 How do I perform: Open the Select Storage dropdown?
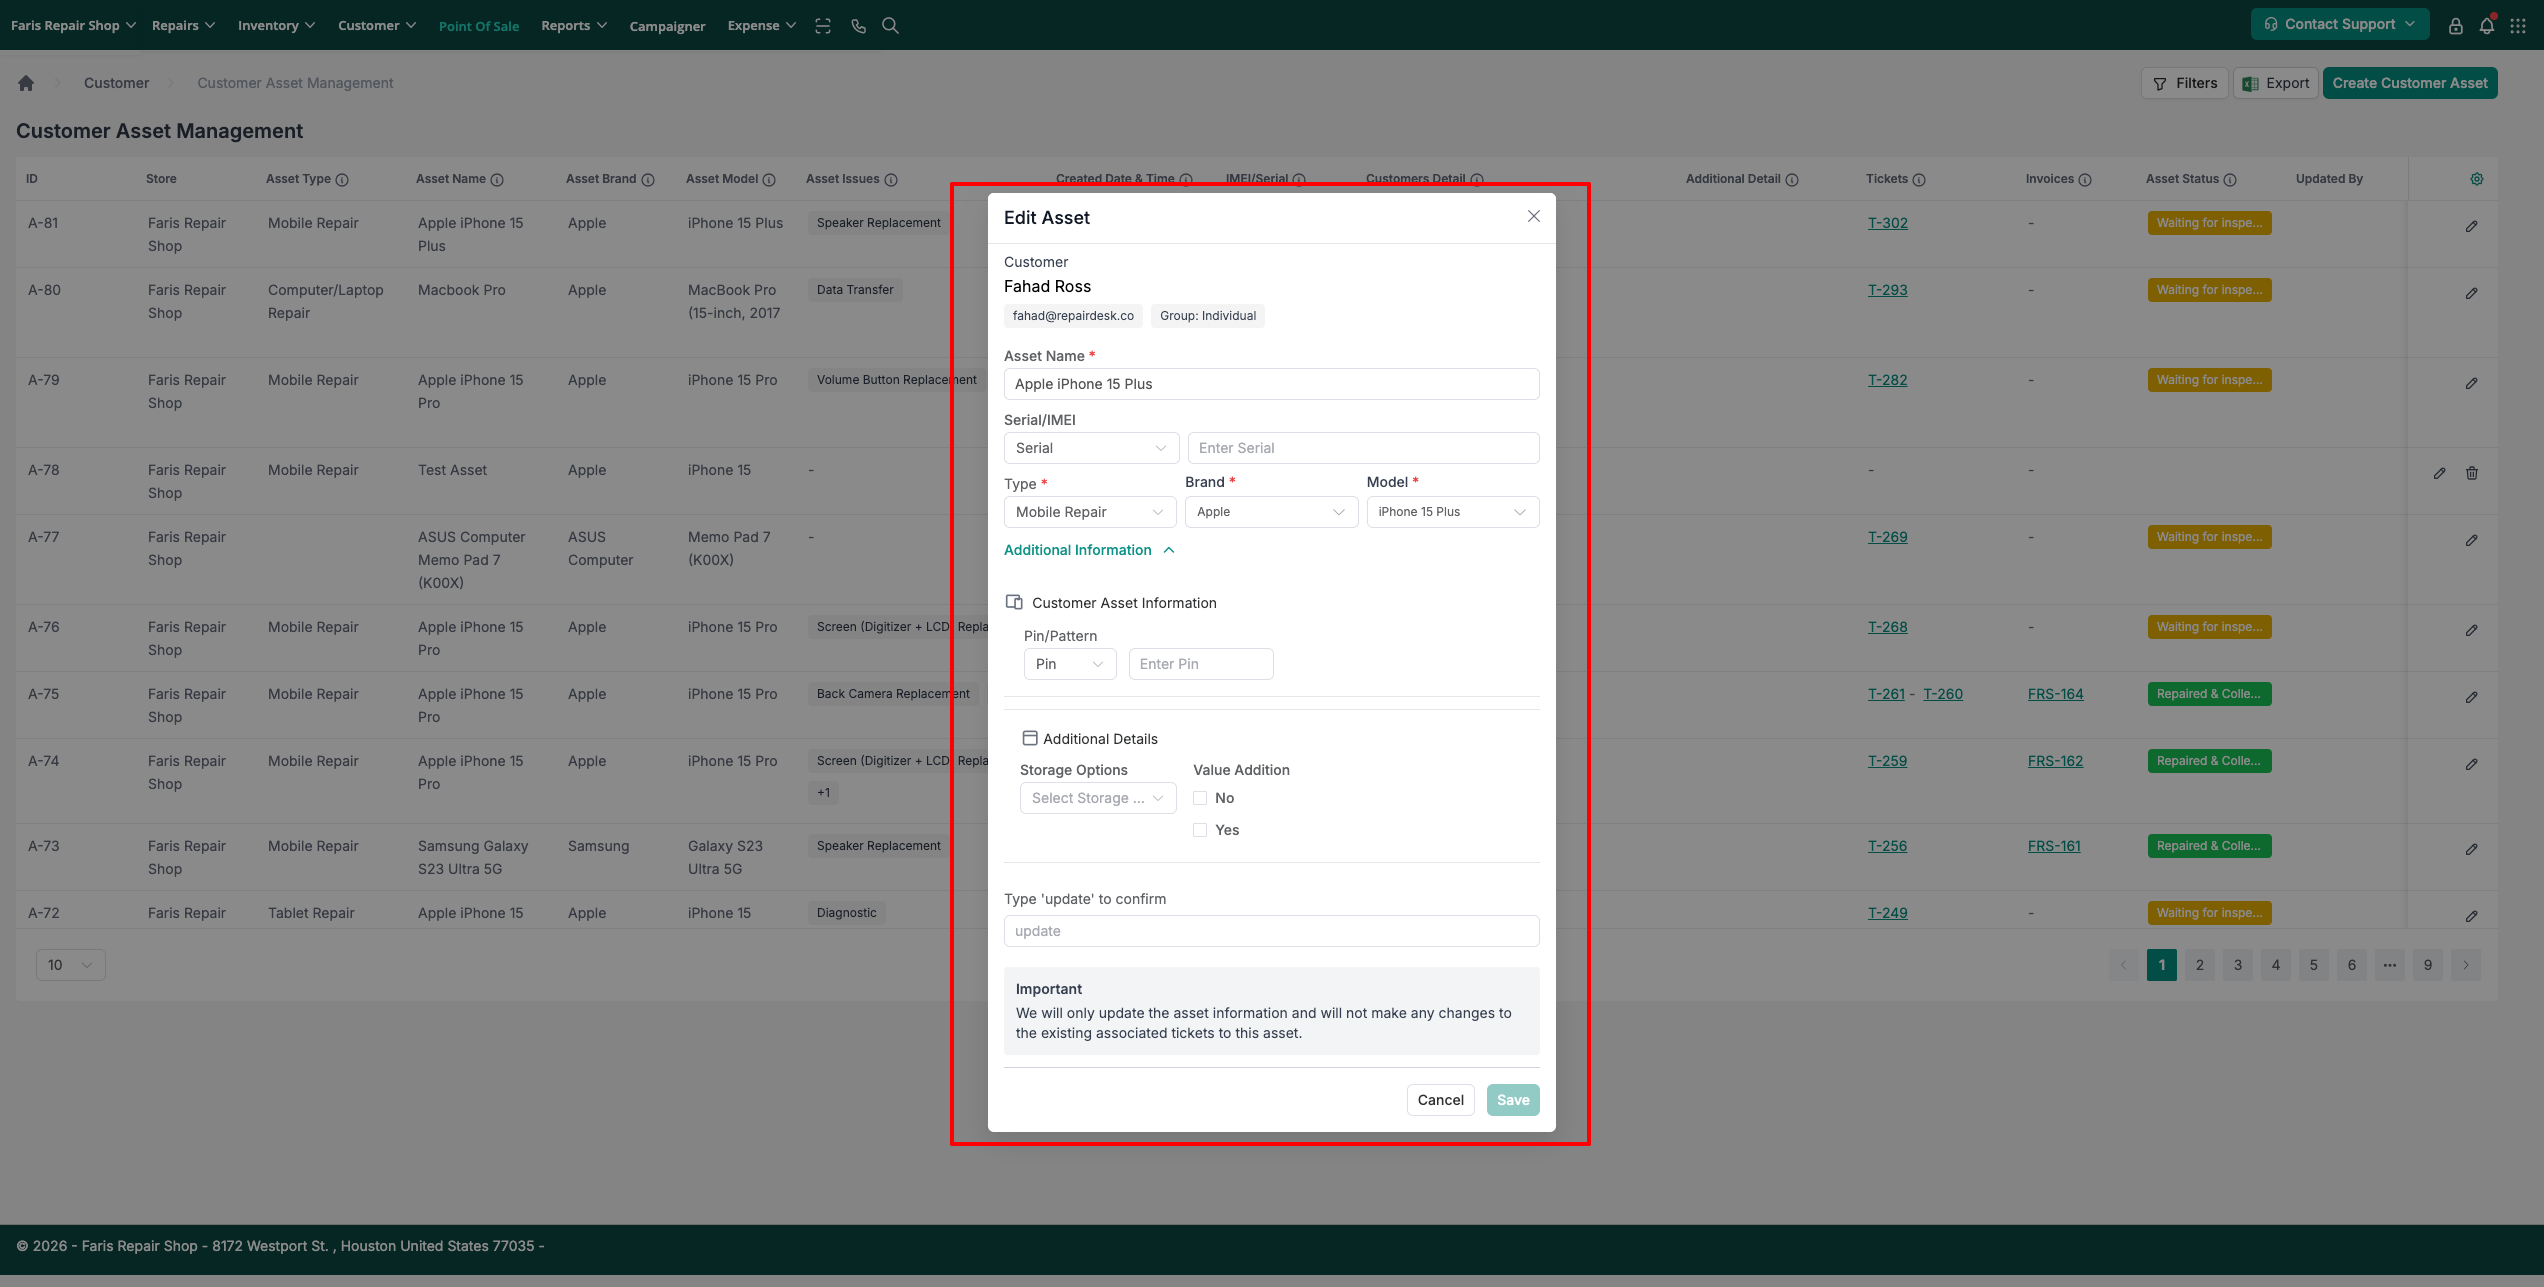point(1097,798)
